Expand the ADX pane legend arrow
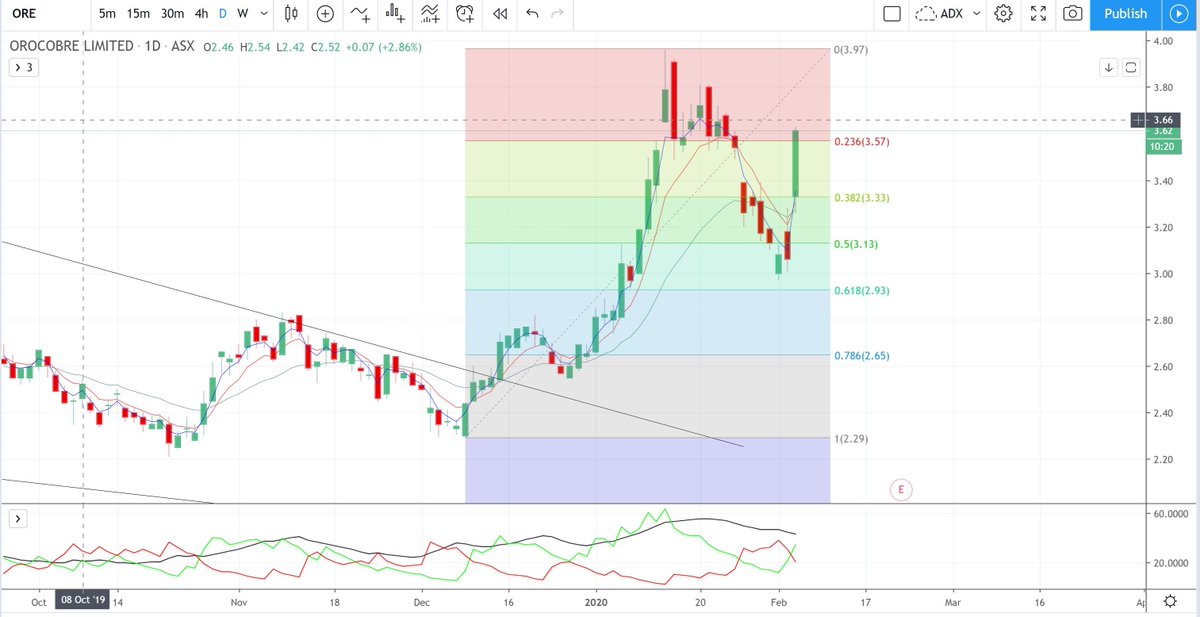 16,518
